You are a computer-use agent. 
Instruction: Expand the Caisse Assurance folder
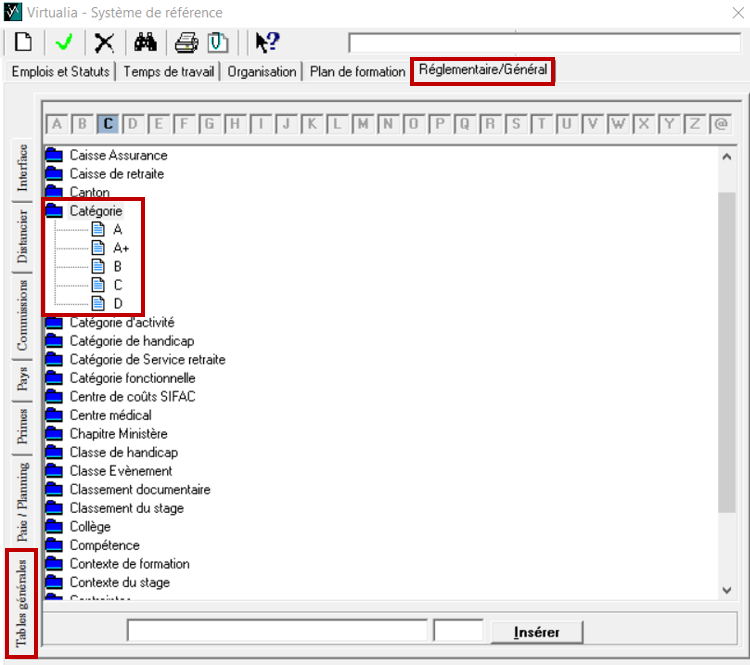[54, 155]
